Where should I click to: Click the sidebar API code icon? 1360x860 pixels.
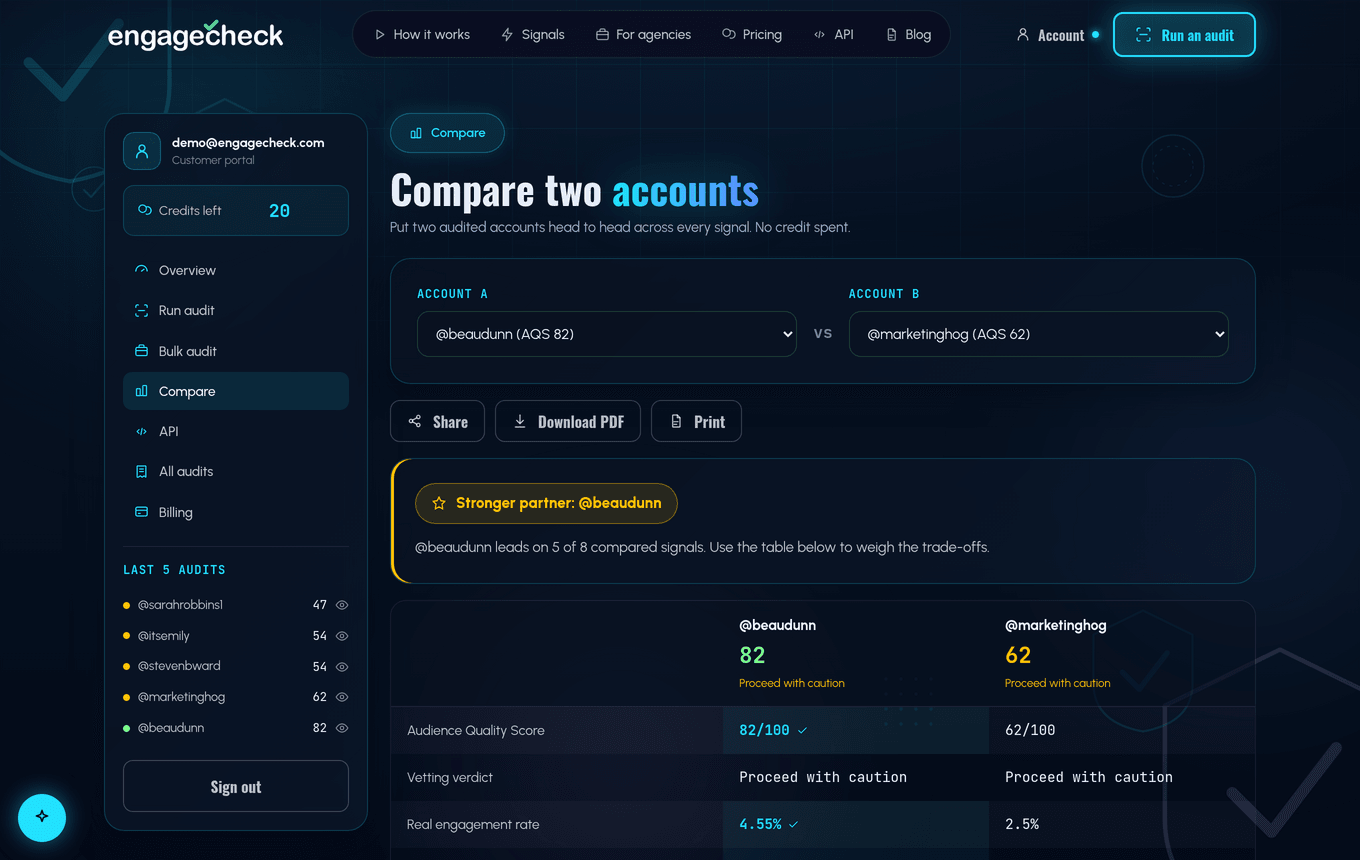coord(141,431)
